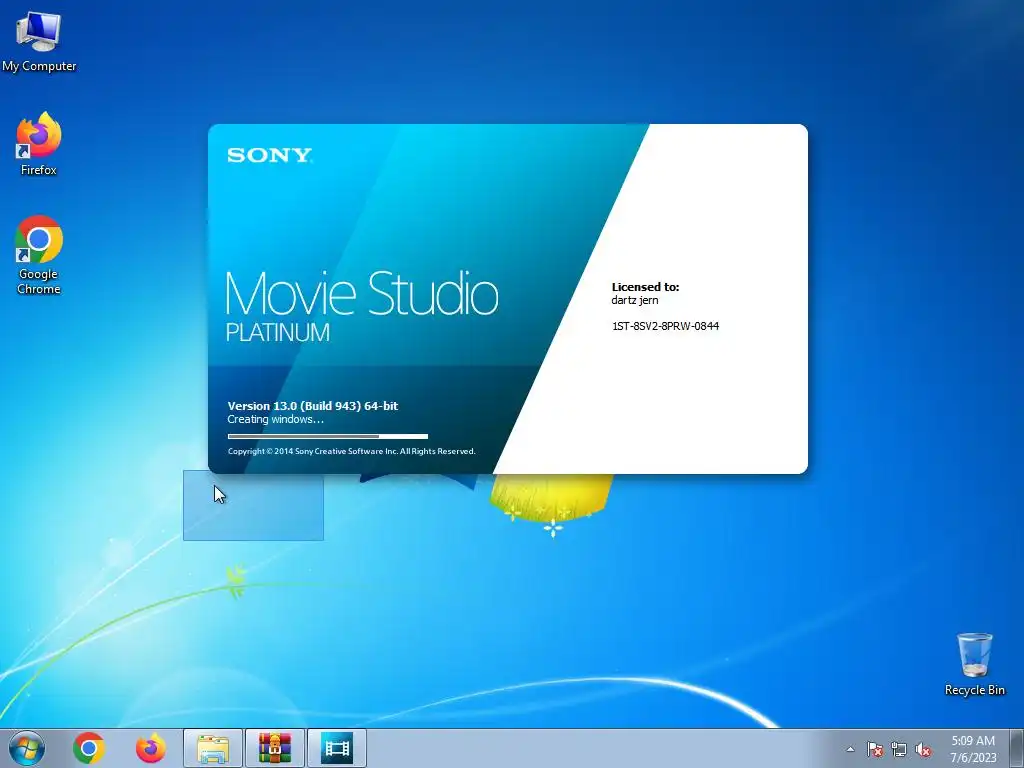Viewport: 1024px width, 768px height.
Task: Click the serial number 1ST-8SV2-8PRW-0844
Action: pyautogui.click(x=665, y=326)
